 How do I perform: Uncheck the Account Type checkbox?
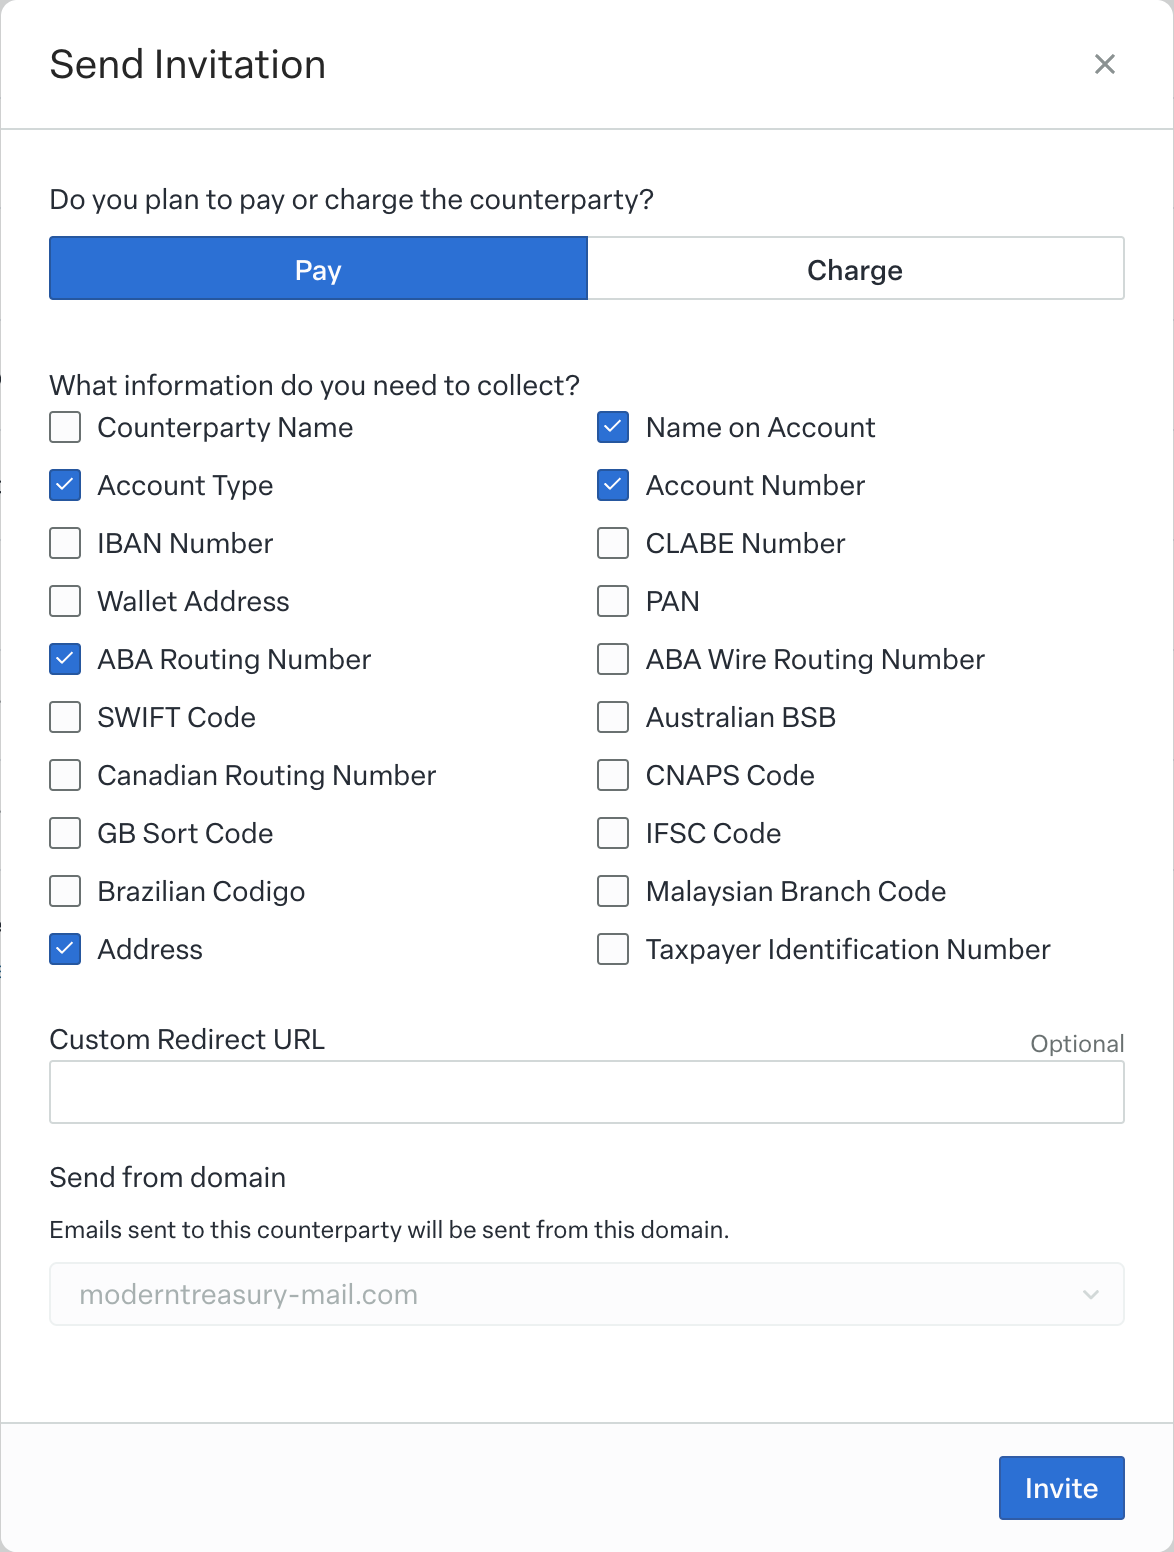coord(65,486)
